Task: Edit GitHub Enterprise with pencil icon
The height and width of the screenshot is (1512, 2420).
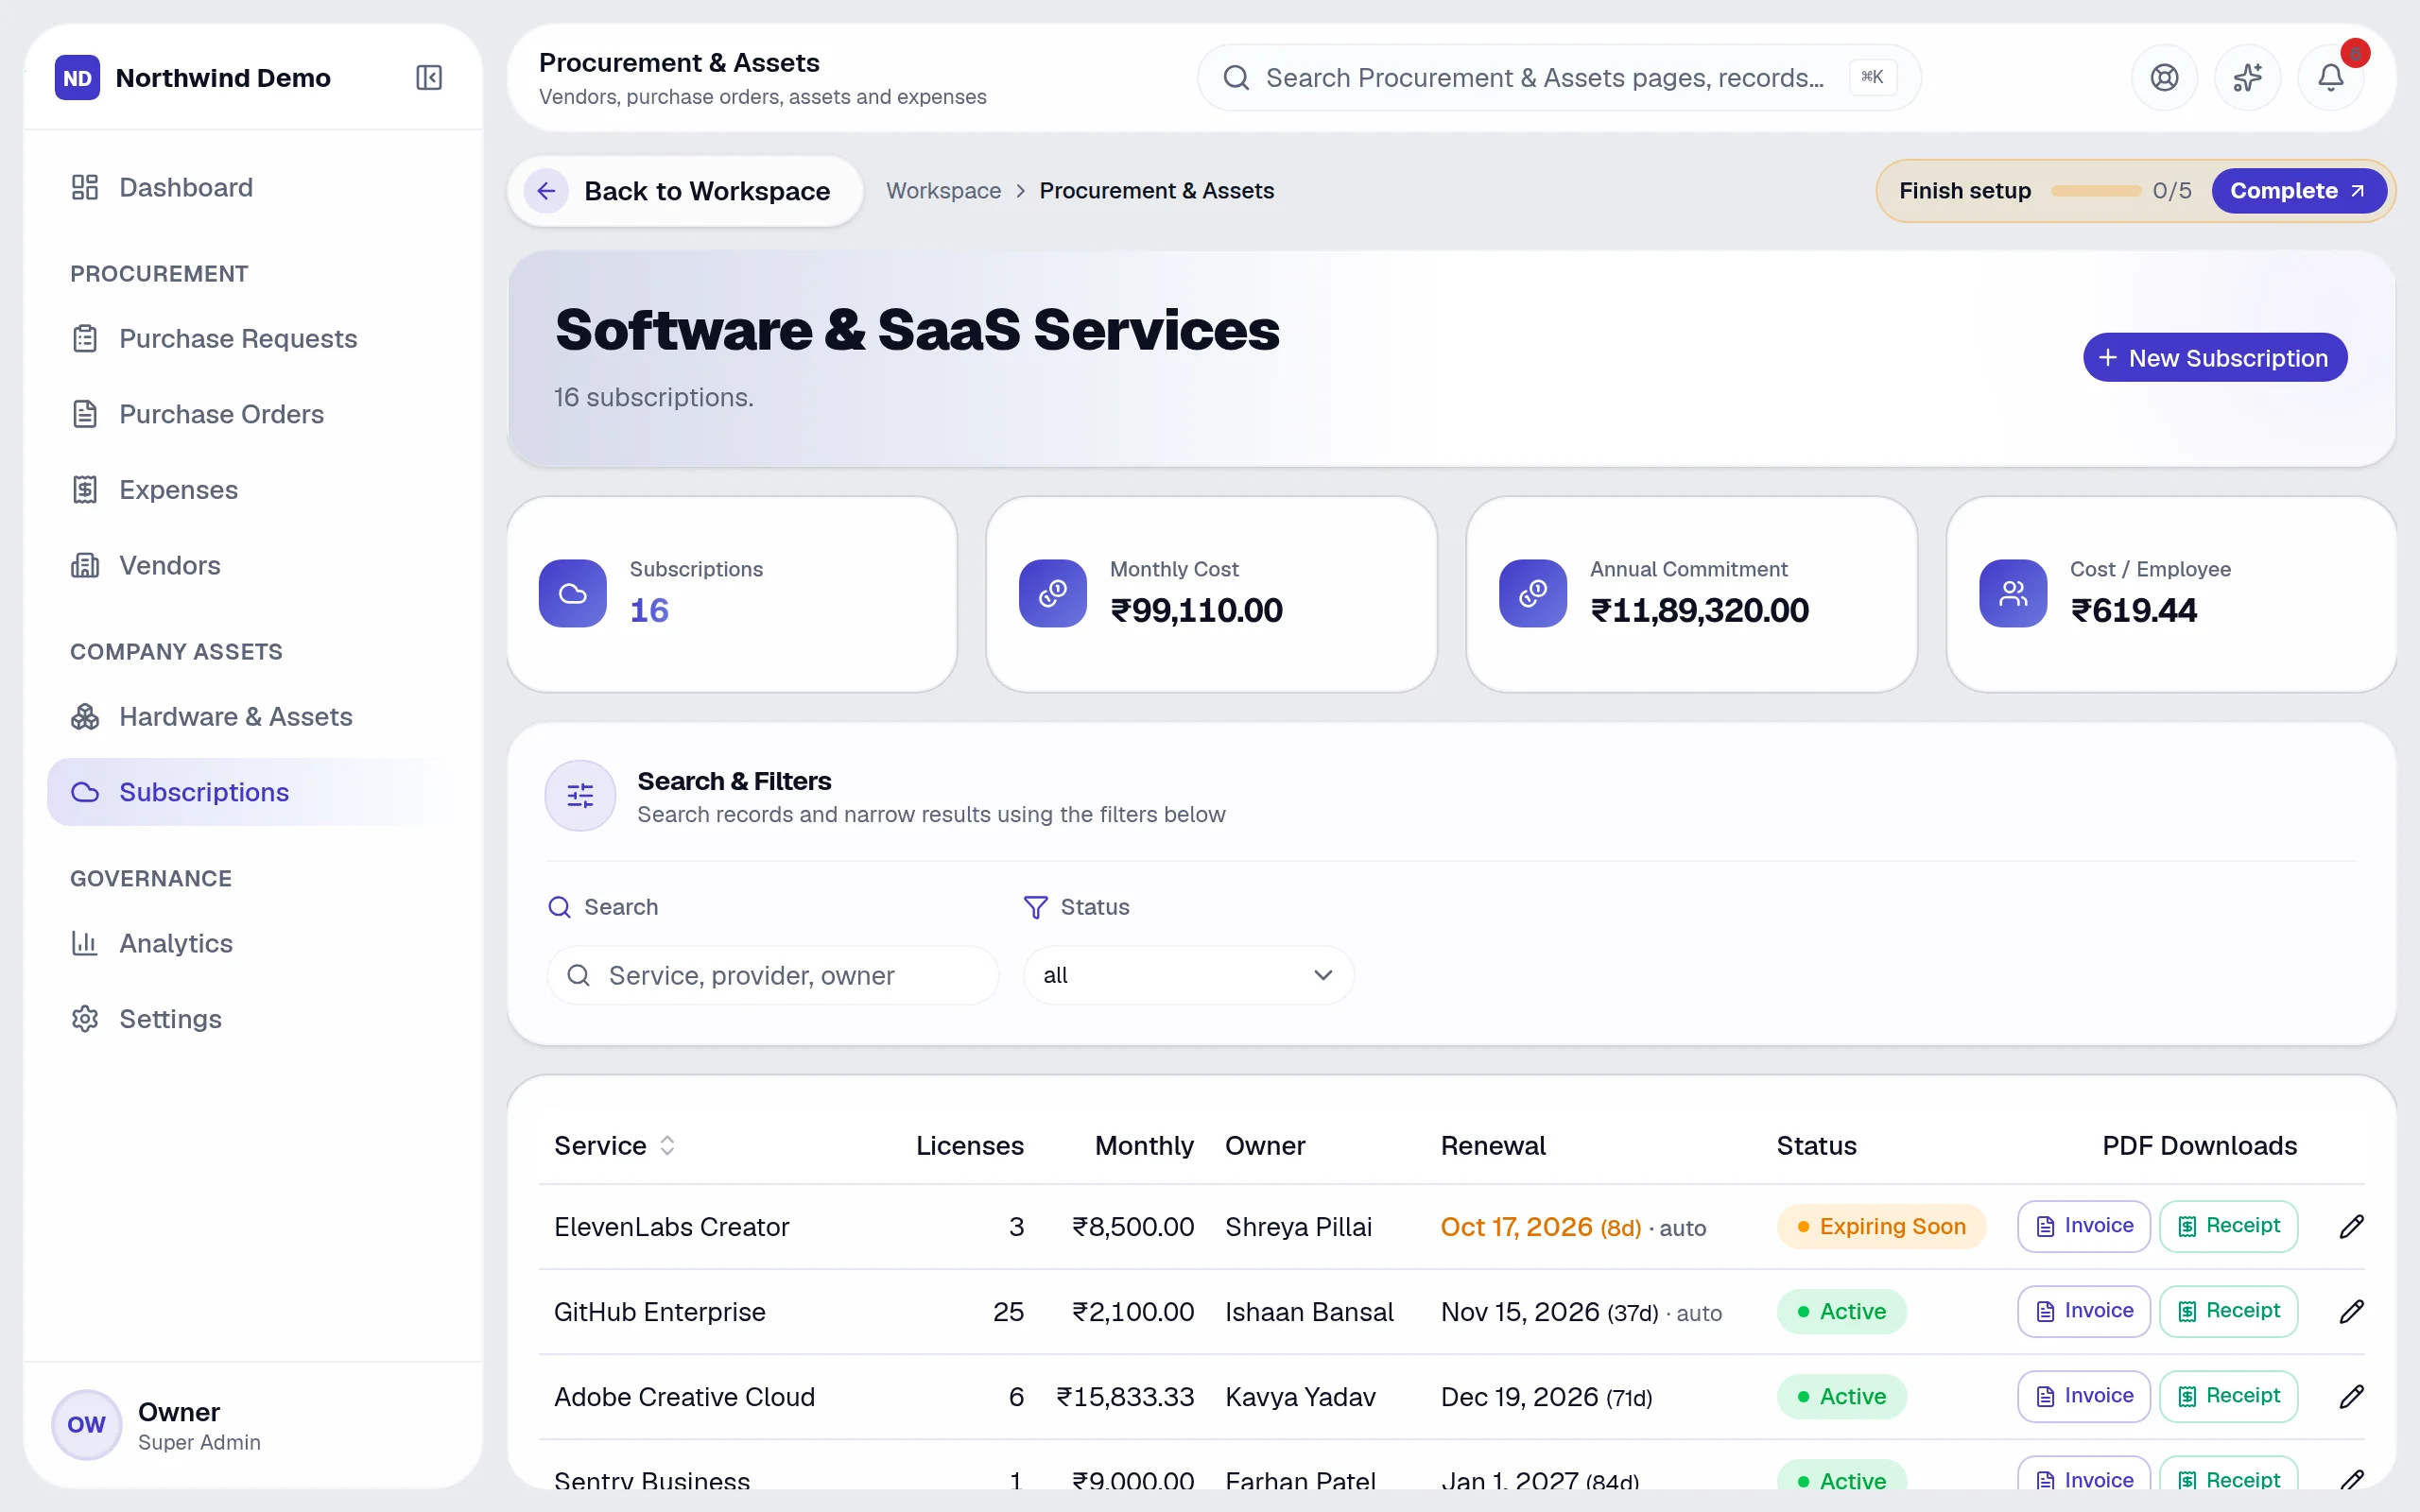Action: [x=2351, y=1311]
